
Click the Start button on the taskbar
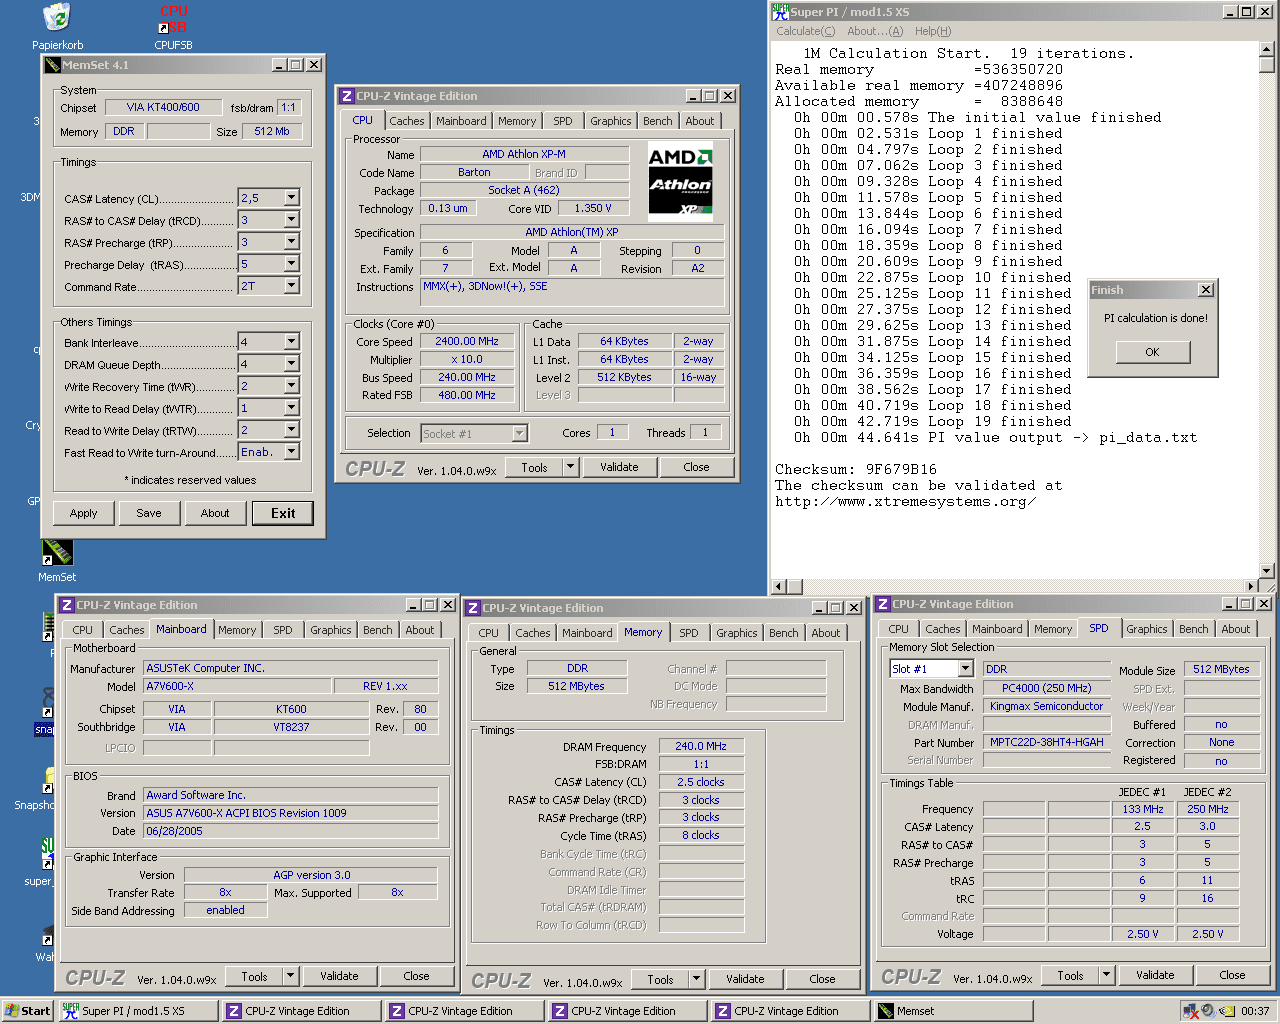(x=27, y=1011)
